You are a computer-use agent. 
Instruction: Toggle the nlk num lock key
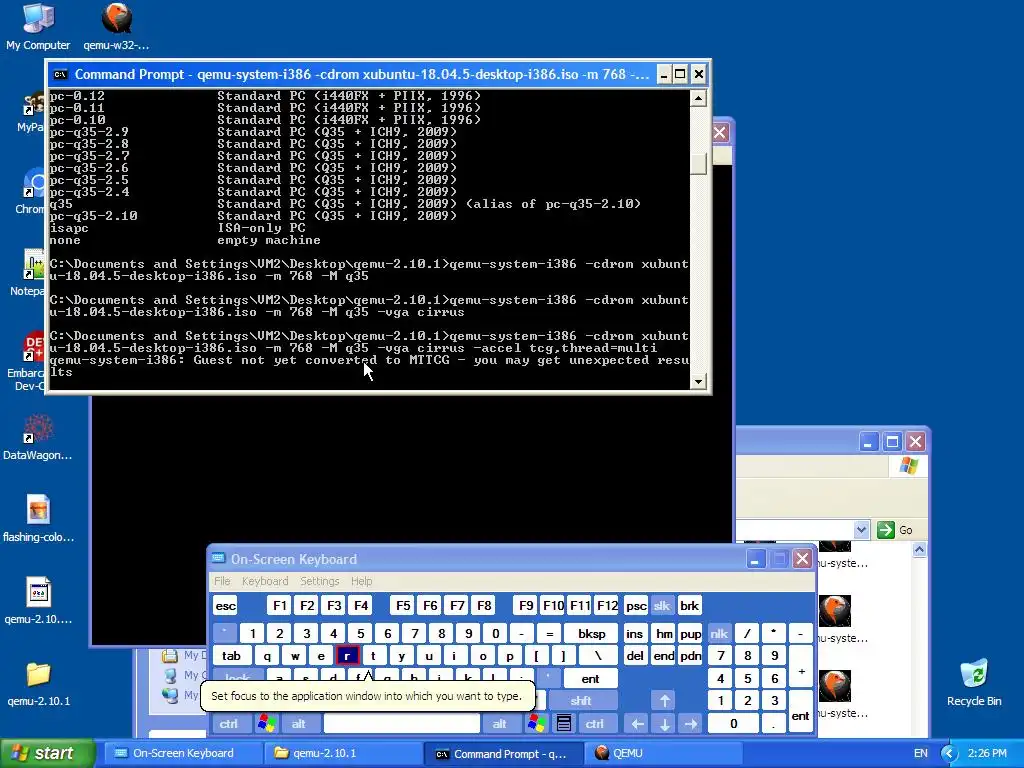coord(719,633)
